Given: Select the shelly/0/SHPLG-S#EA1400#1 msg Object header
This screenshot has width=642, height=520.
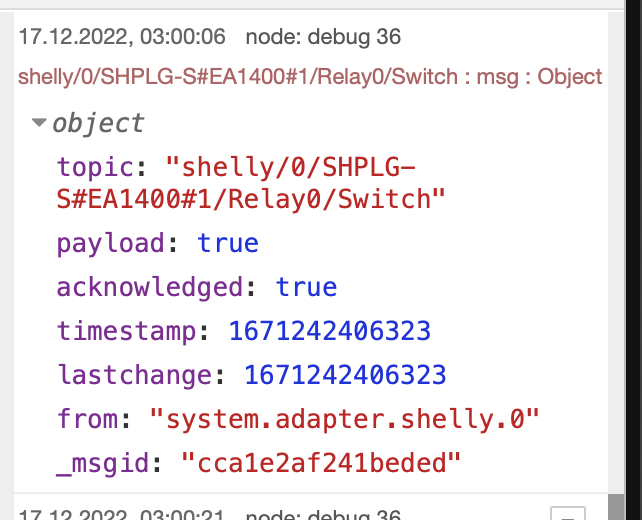Looking at the screenshot, I should pos(310,77).
